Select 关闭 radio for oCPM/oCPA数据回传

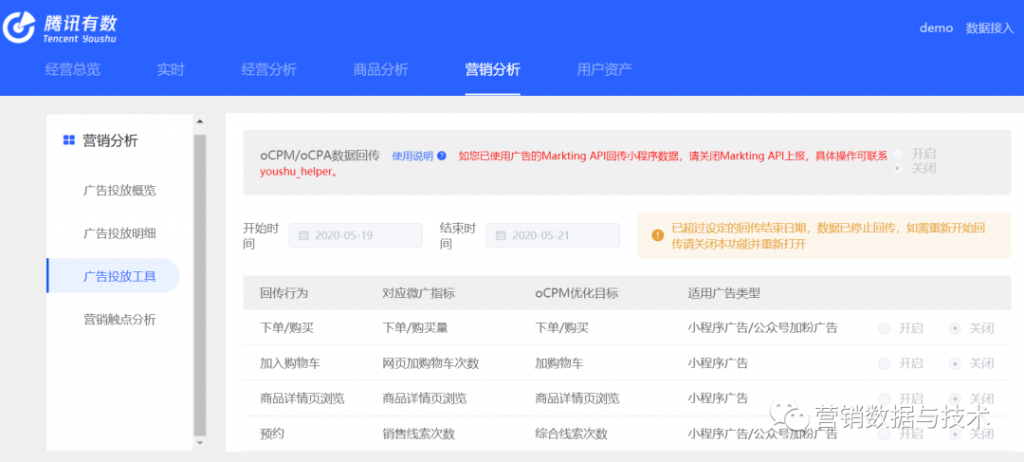pos(898,168)
